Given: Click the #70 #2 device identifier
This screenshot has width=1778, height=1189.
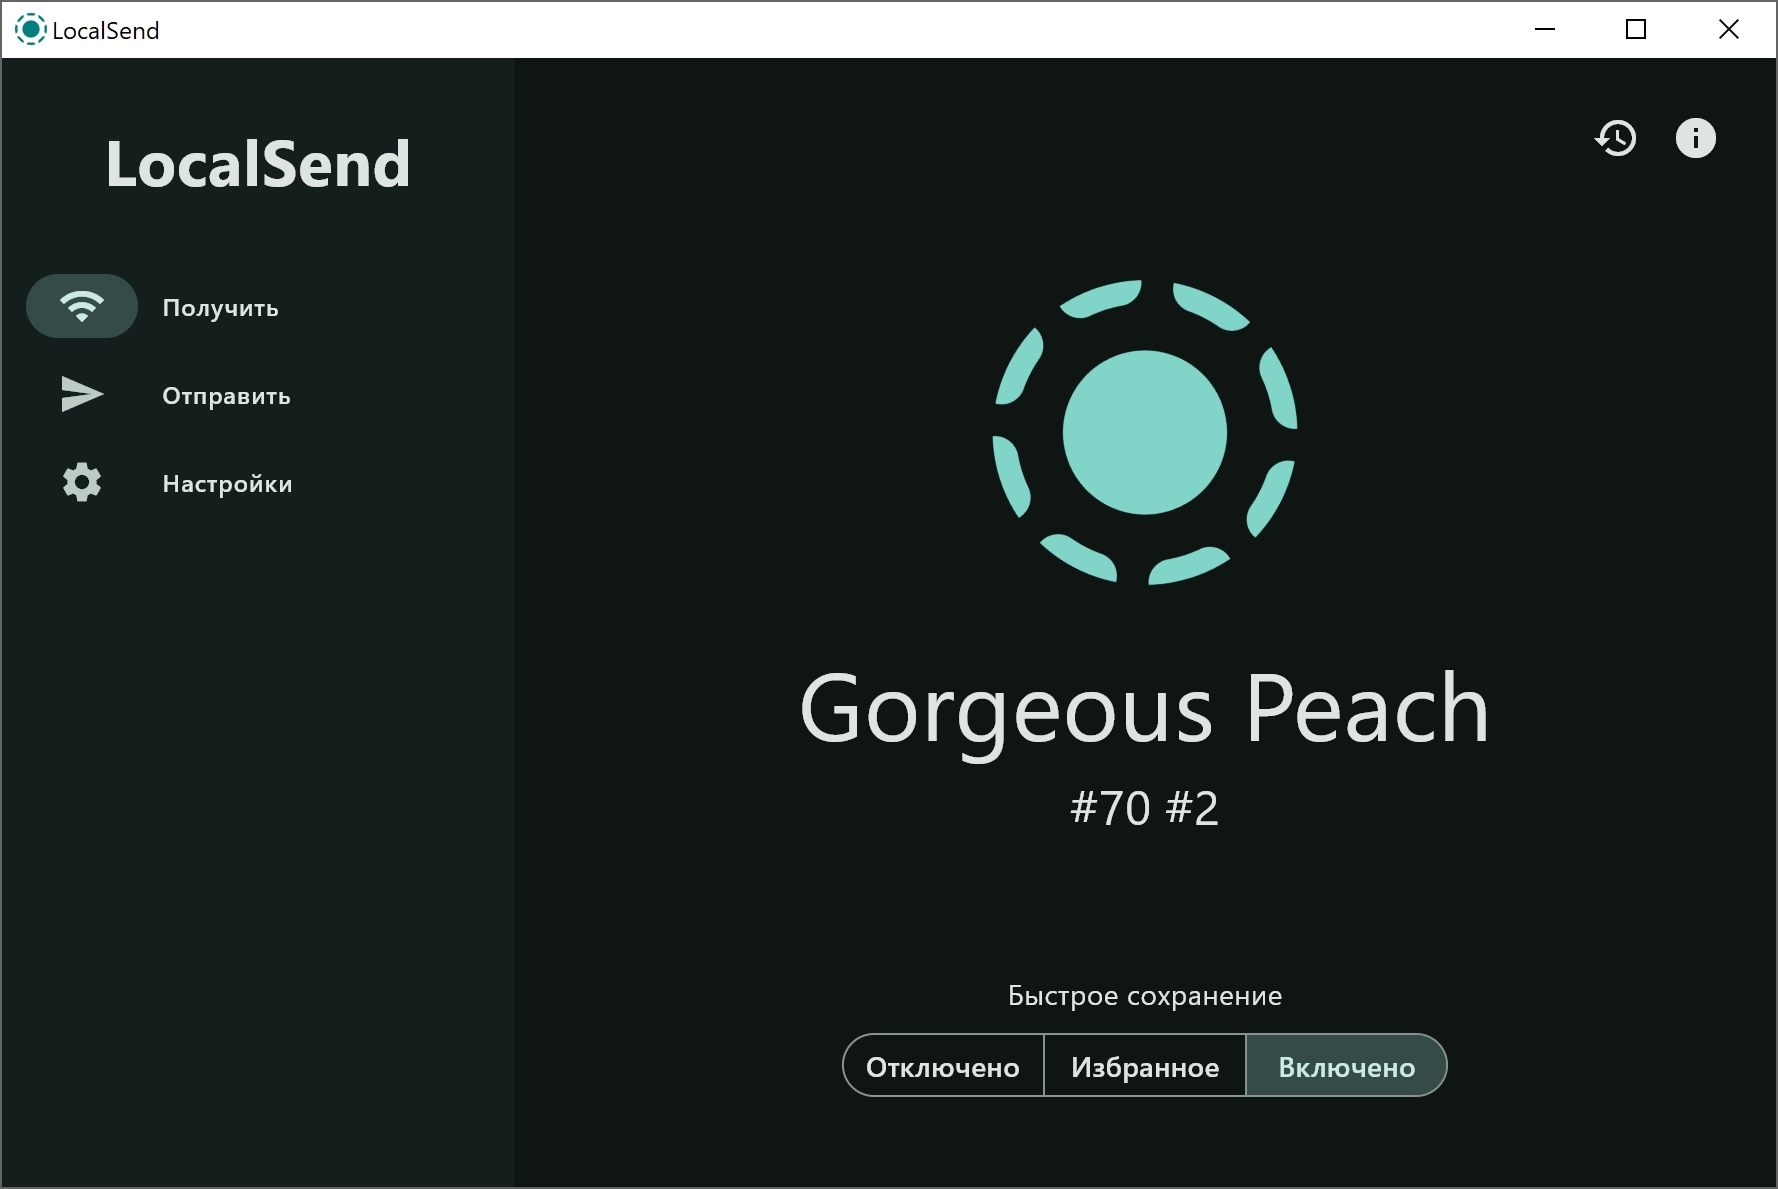Looking at the screenshot, I should pos(1145,808).
